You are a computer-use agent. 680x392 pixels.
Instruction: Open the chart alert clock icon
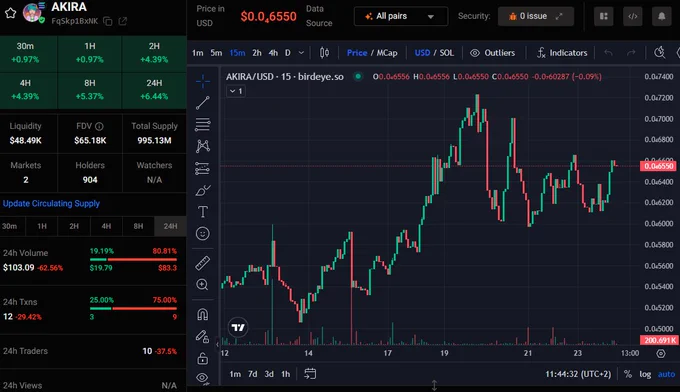660,53
